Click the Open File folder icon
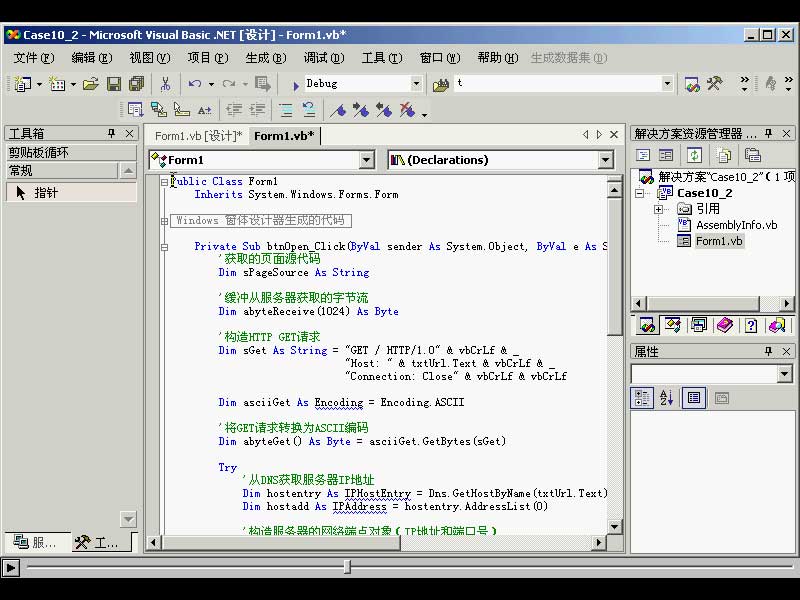800x600 pixels. 90,84
